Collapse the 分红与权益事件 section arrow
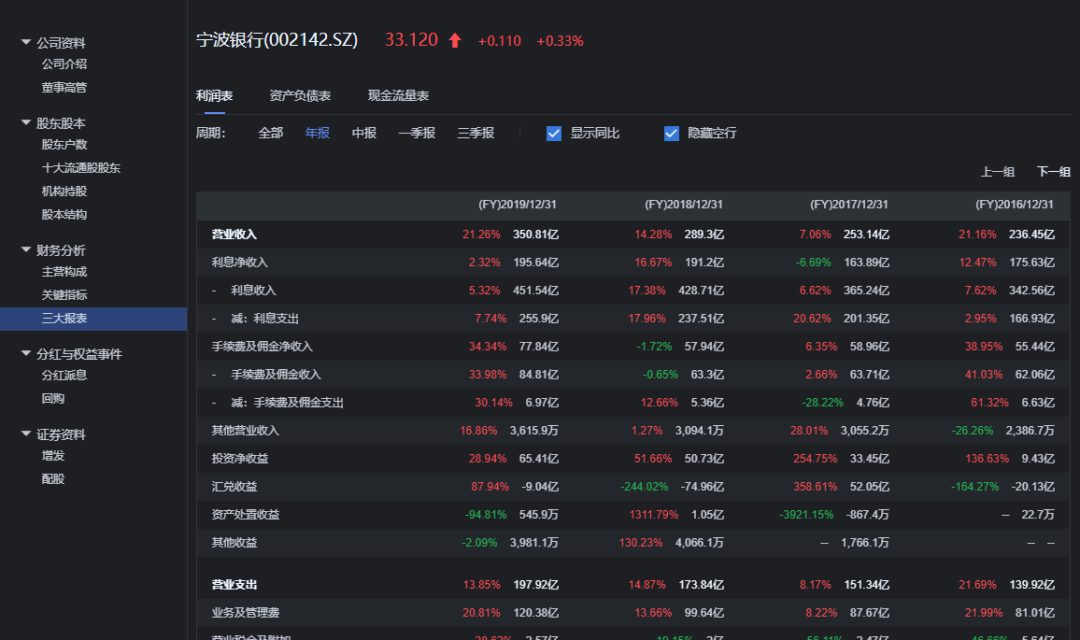 (26, 353)
